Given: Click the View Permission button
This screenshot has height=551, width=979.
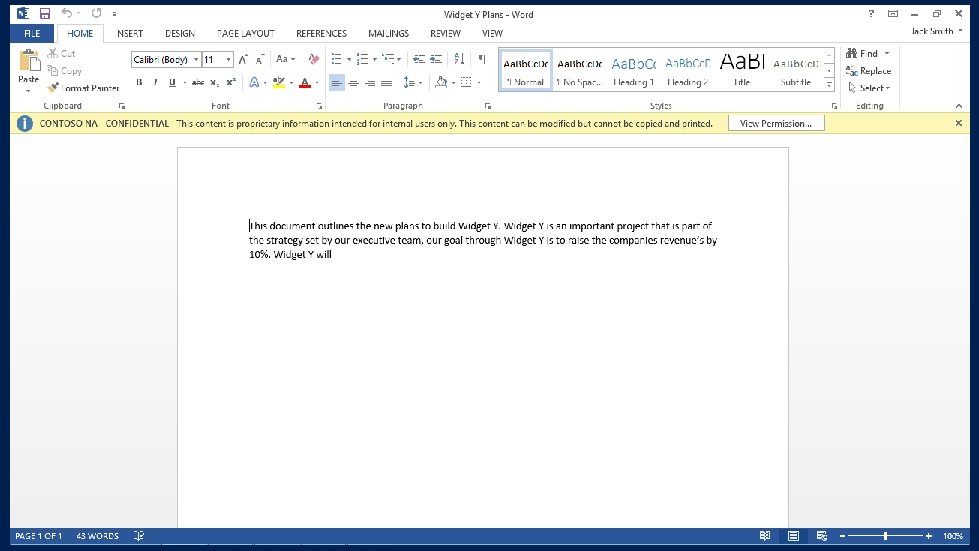Looking at the screenshot, I should pos(776,123).
